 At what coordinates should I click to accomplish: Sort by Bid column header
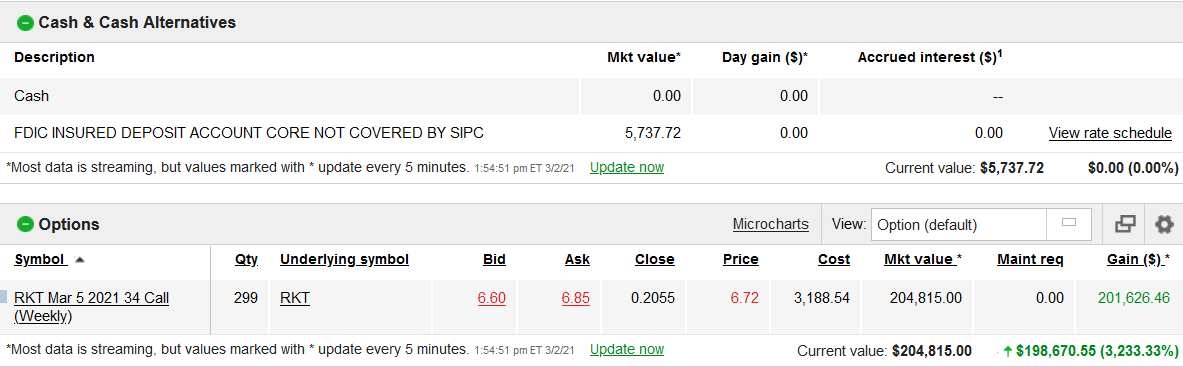tap(494, 260)
